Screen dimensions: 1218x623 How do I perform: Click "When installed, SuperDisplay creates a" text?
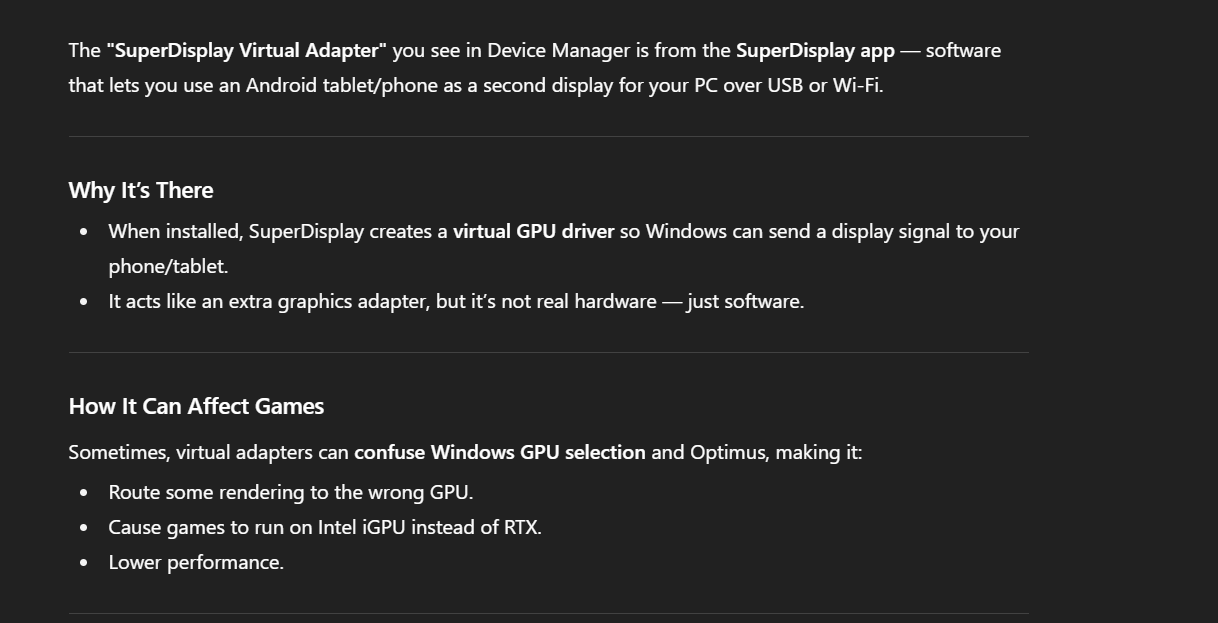[278, 231]
